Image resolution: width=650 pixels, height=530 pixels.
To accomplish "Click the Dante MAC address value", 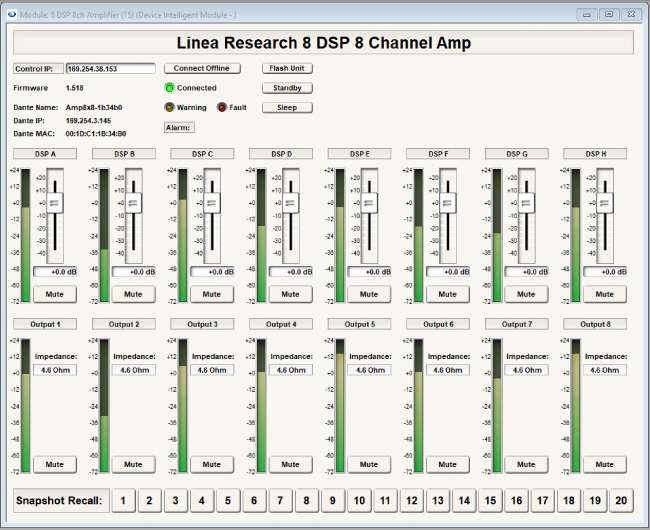I will pyautogui.click(x=96, y=134).
